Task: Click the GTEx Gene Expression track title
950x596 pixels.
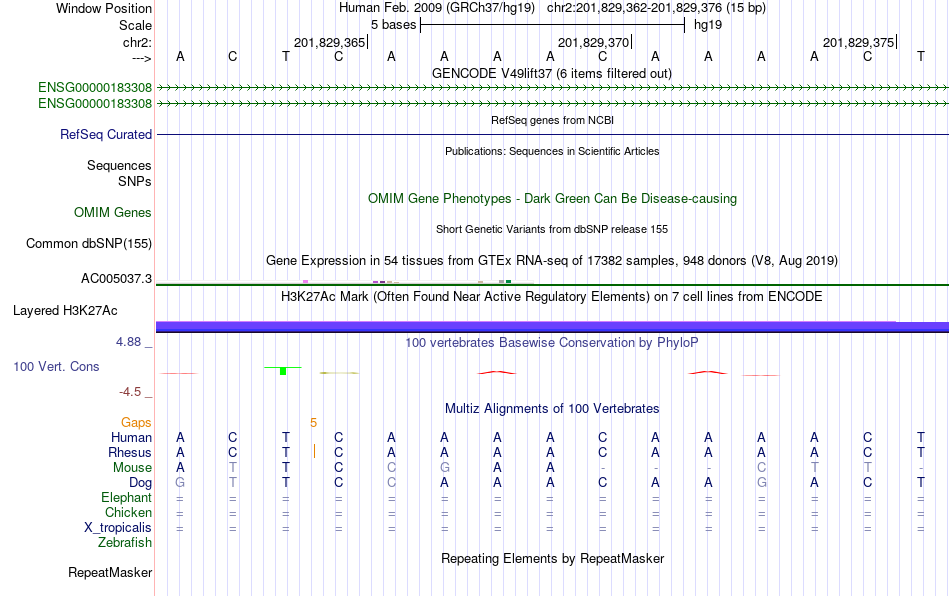Action: [x=552, y=260]
